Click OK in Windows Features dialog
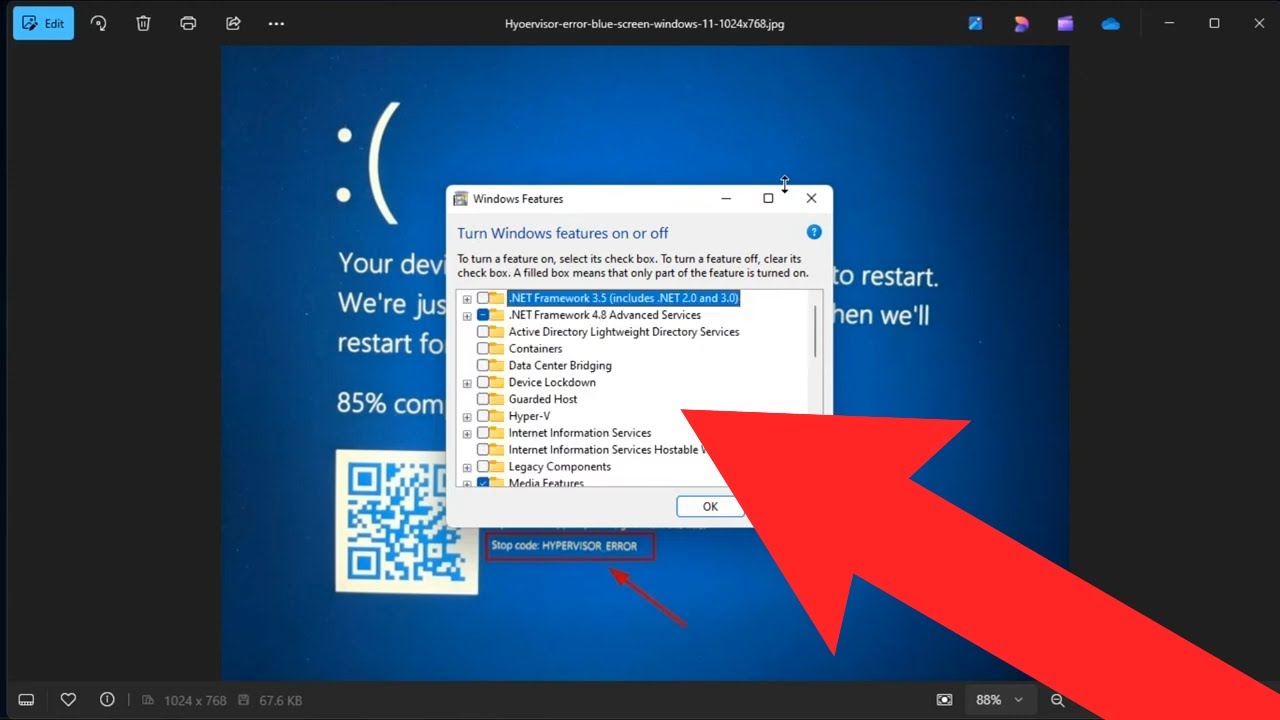Viewport: 1280px width, 720px height. [710, 506]
